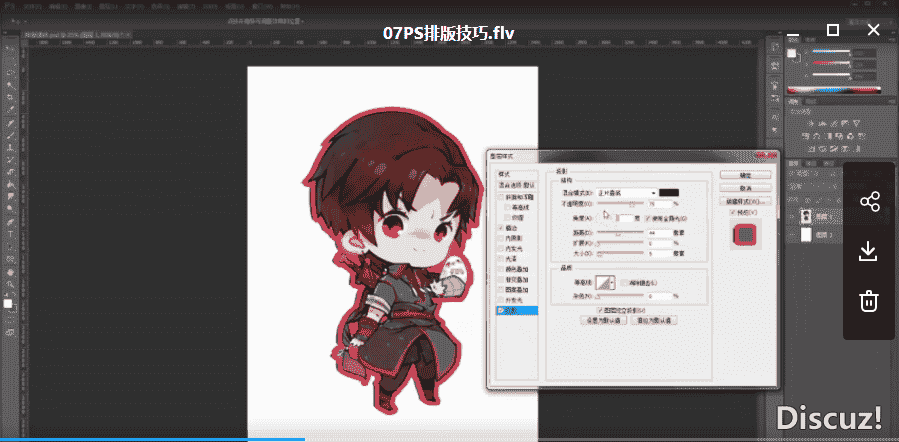
Task: Click the OK (确定) button
Action: [745, 174]
